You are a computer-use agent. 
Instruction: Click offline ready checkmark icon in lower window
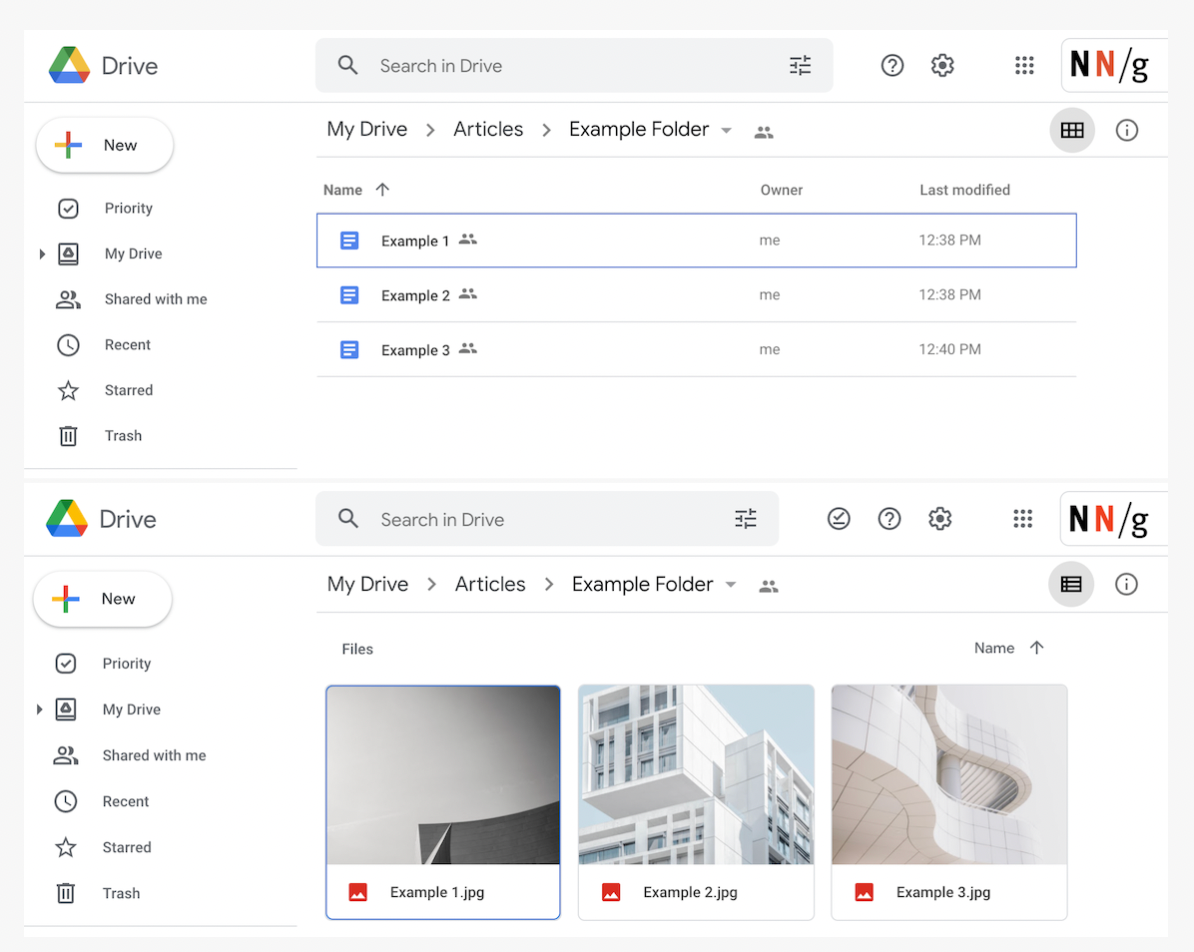coord(838,519)
